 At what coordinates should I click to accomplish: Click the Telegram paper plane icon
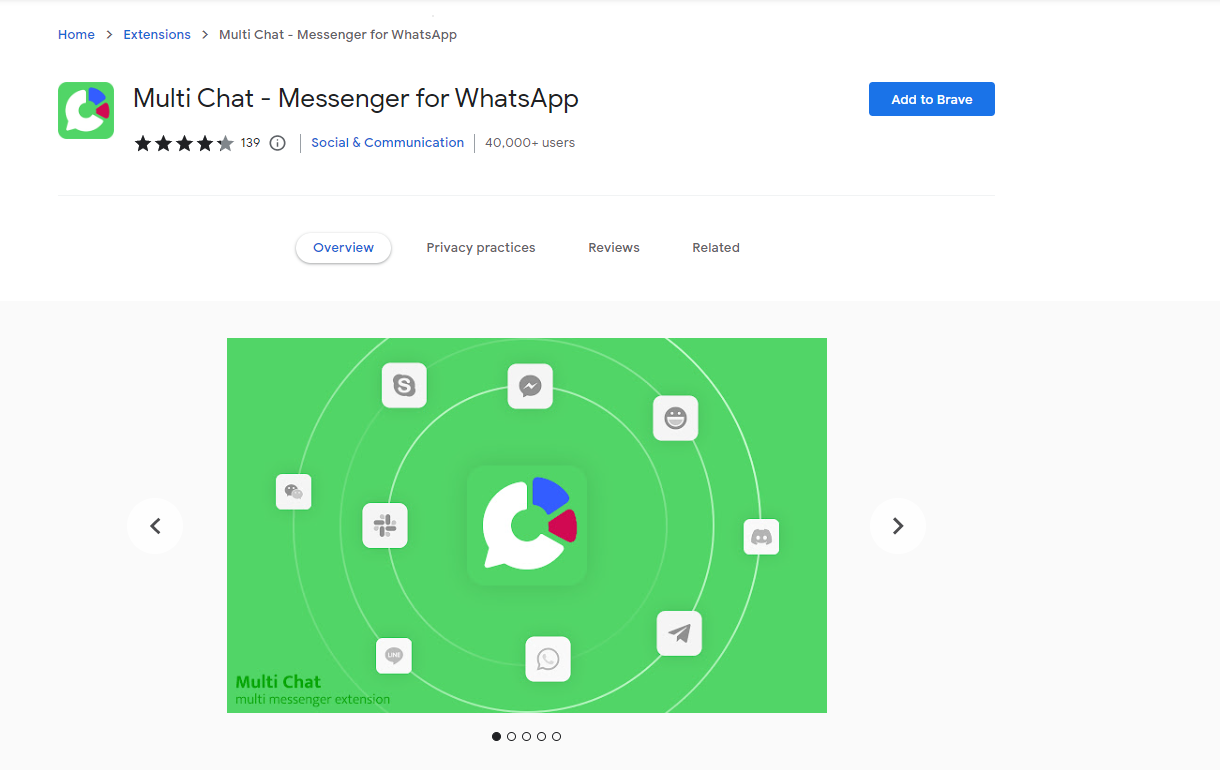(679, 633)
